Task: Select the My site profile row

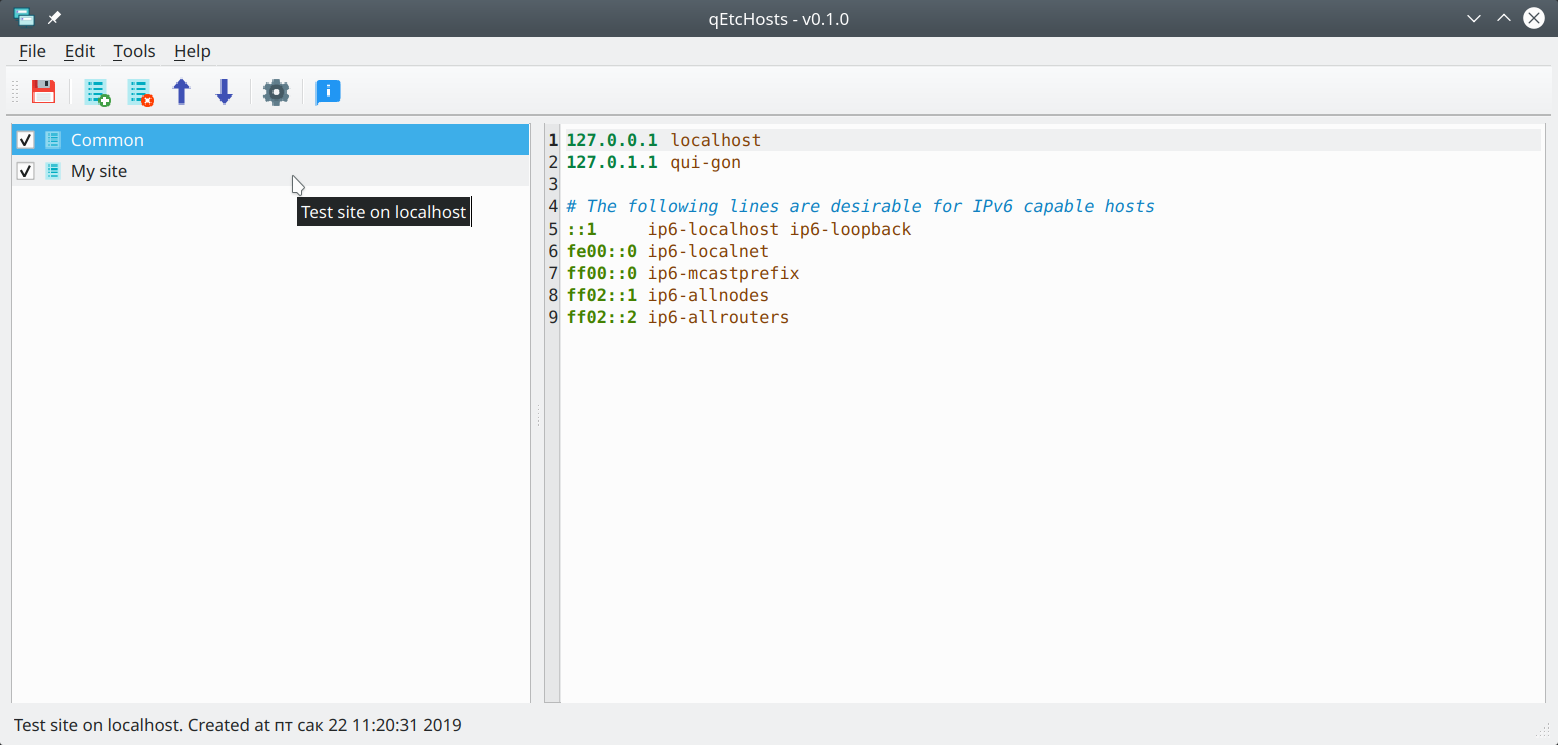Action: click(270, 171)
